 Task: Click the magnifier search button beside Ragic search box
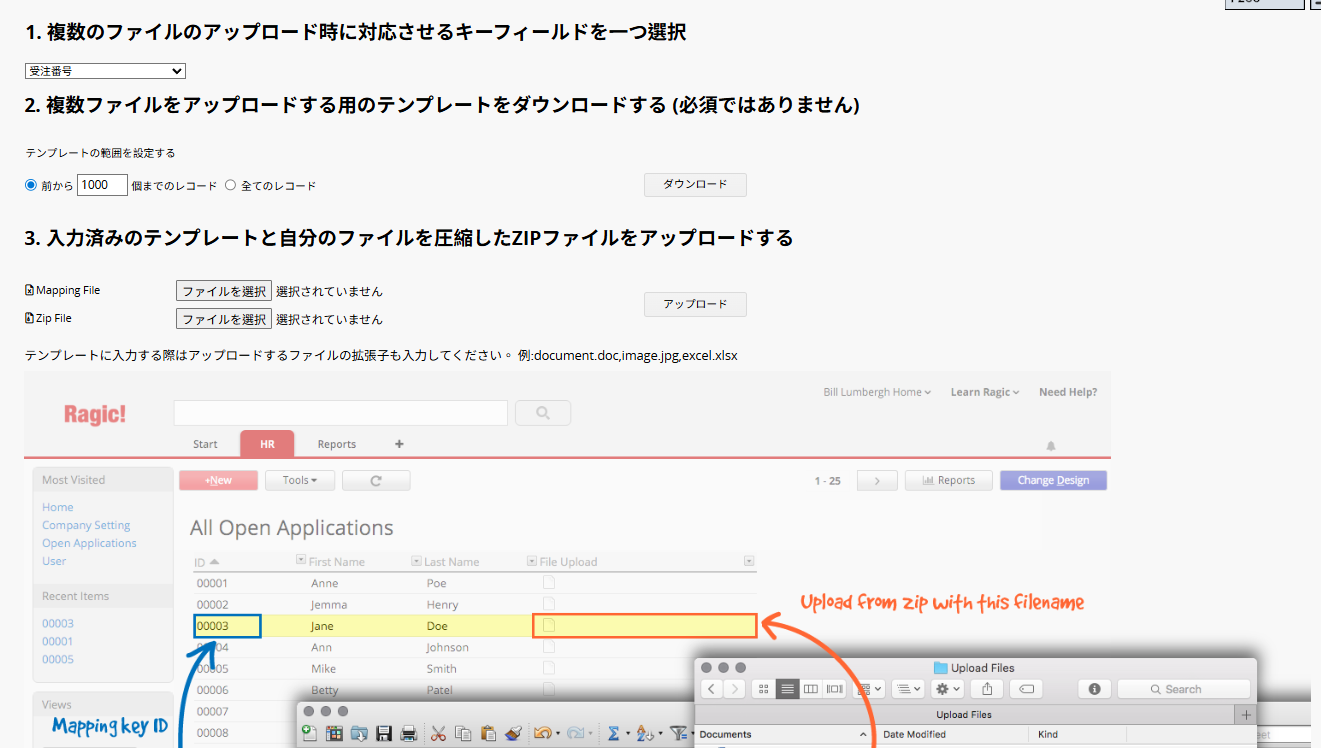(x=542, y=413)
